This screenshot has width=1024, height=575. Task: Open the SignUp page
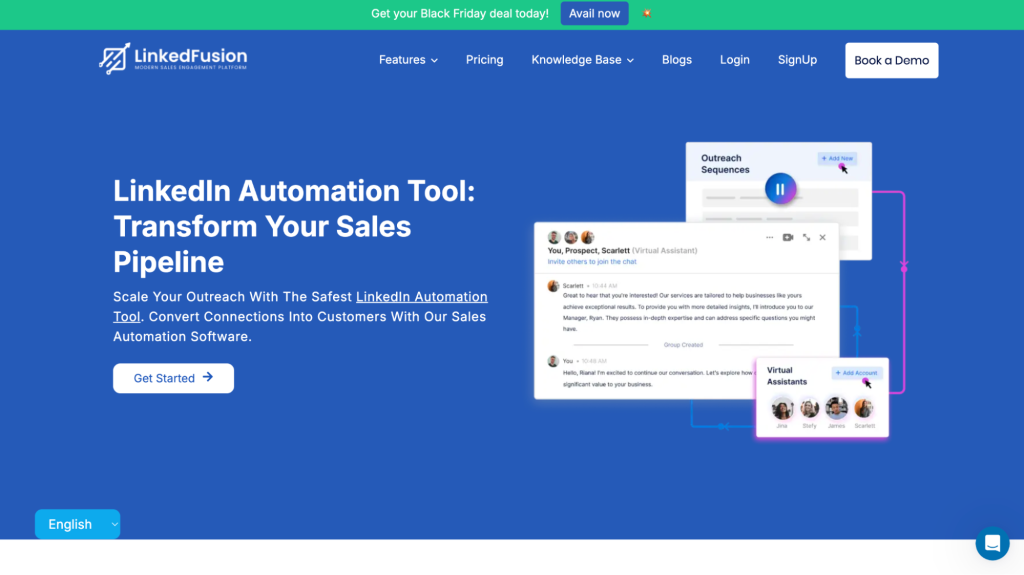(x=797, y=59)
